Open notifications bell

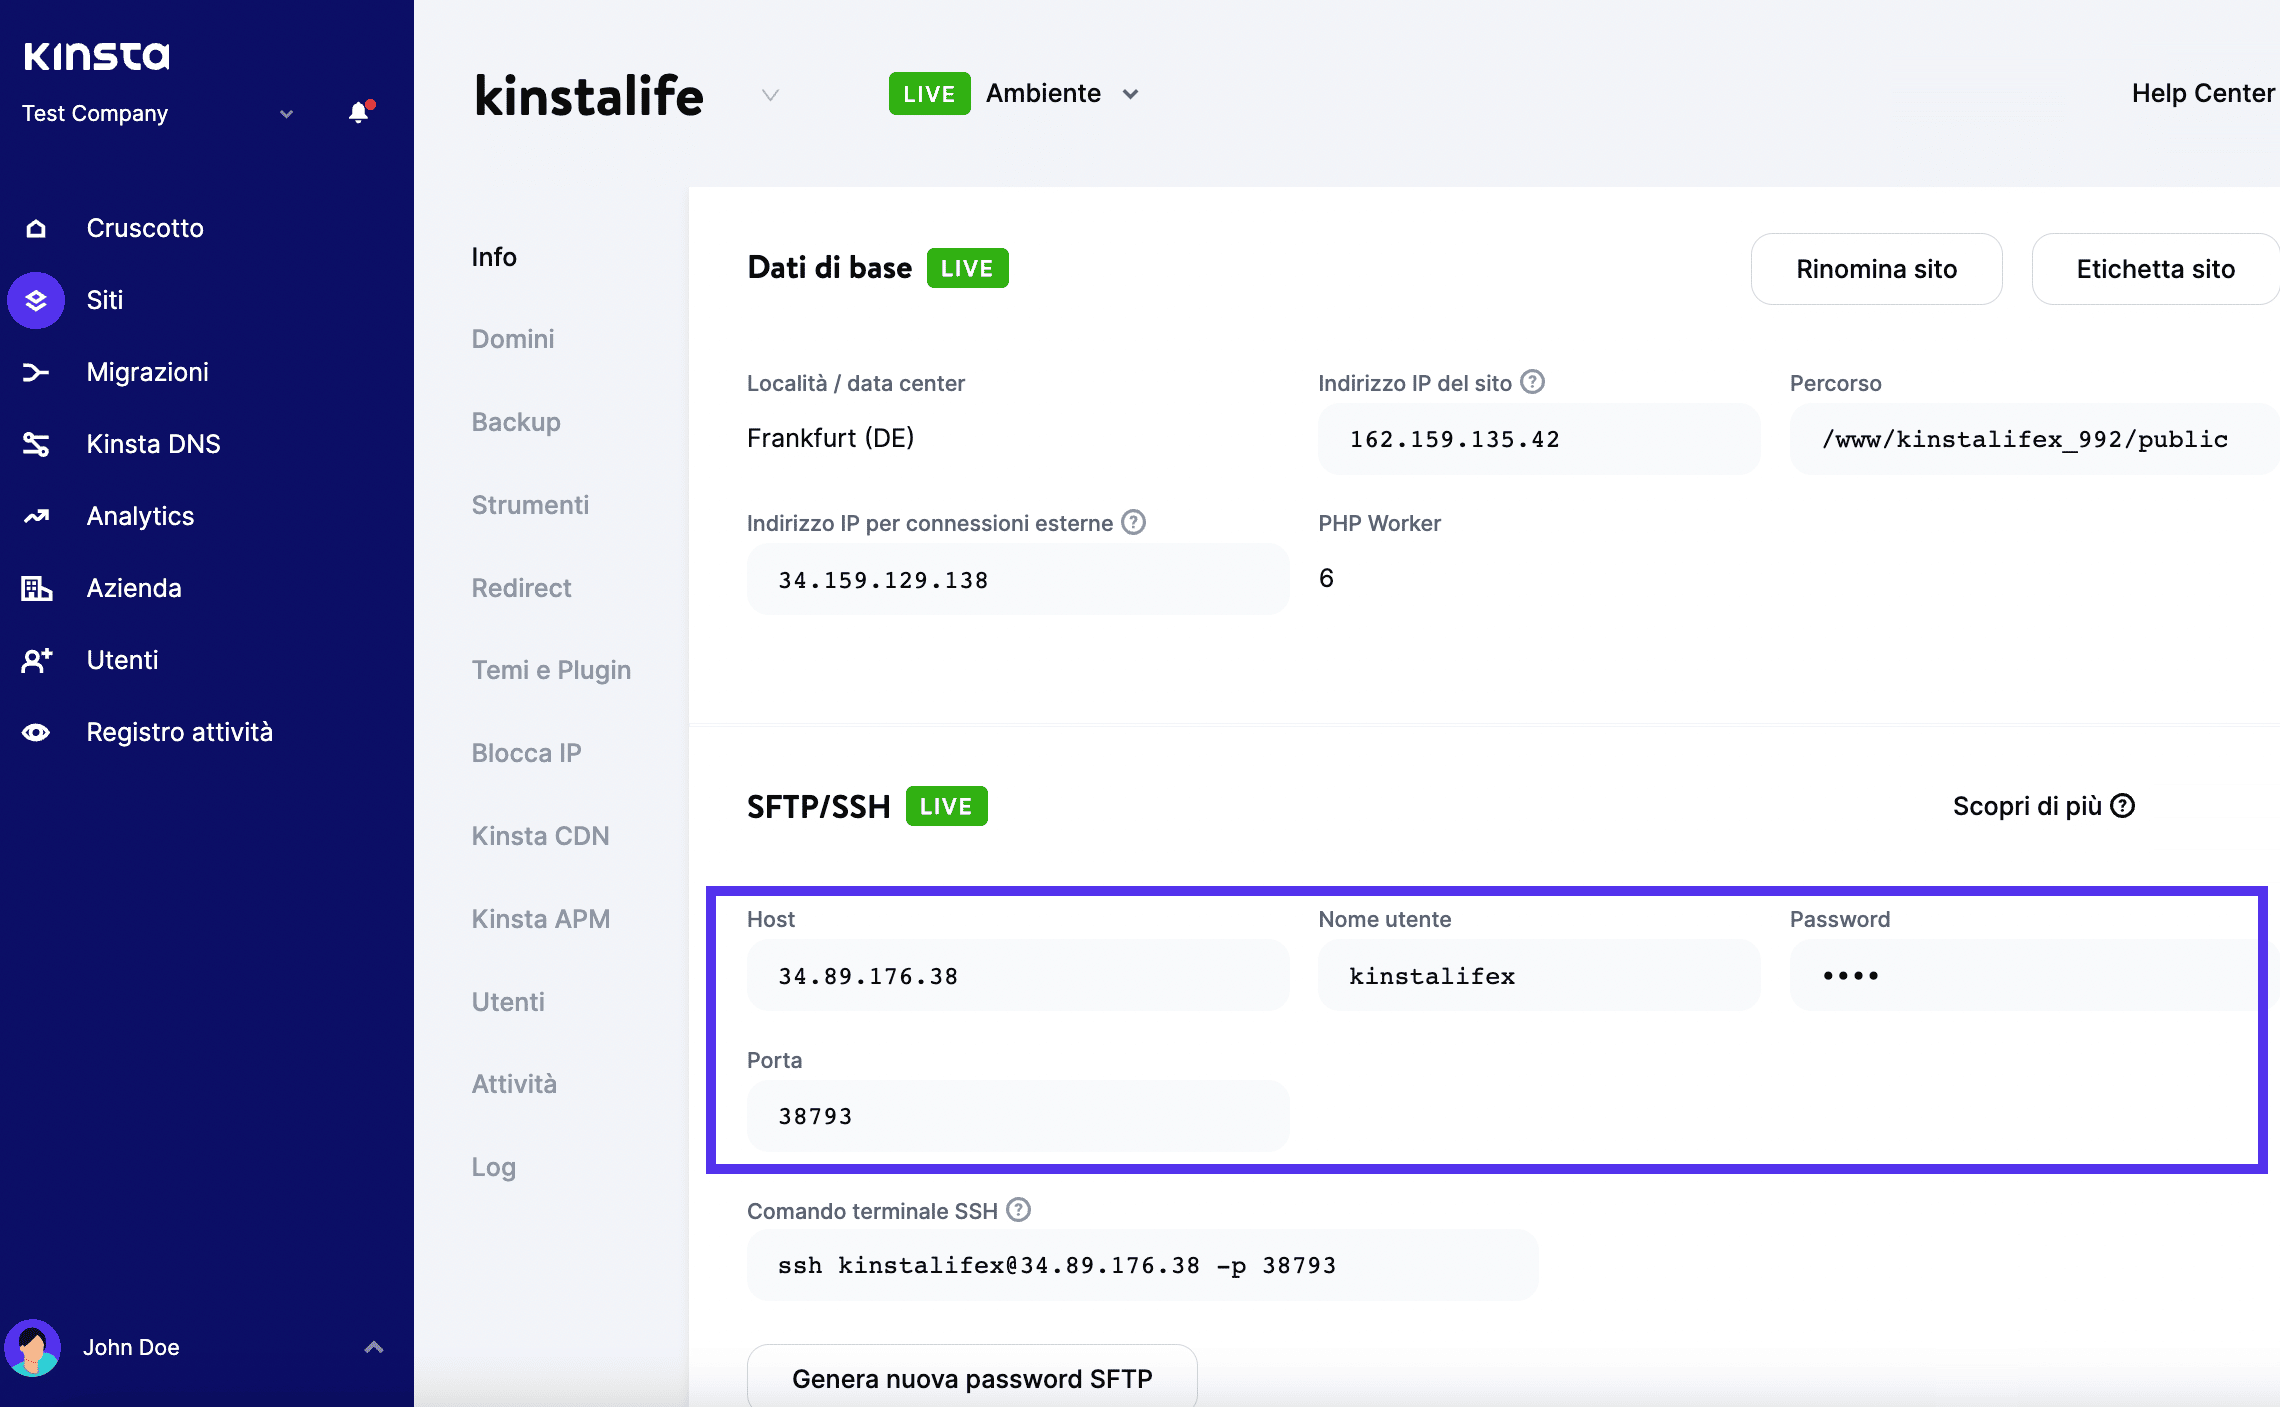[359, 113]
